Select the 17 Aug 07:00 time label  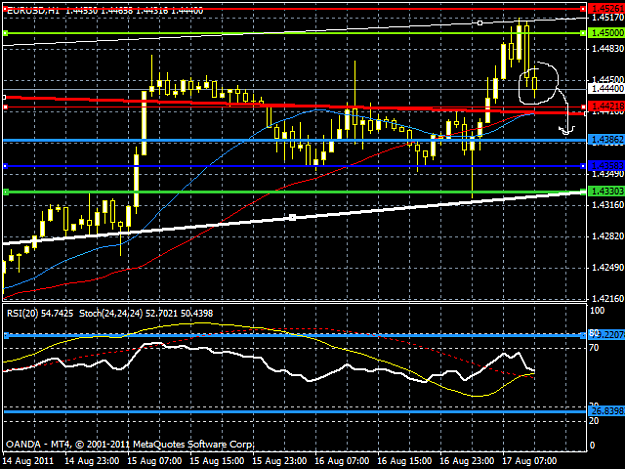529,461
